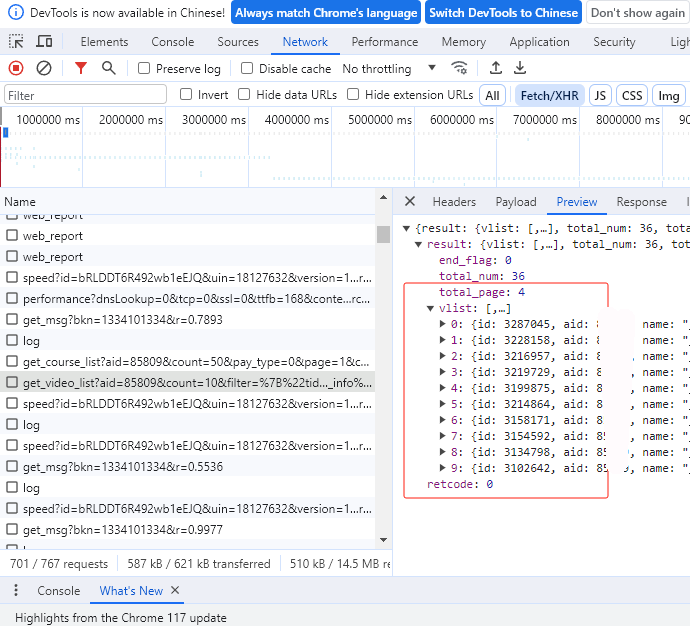Close the What's New drawer tab
Screen dimensions: 690x626
coord(175,590)
